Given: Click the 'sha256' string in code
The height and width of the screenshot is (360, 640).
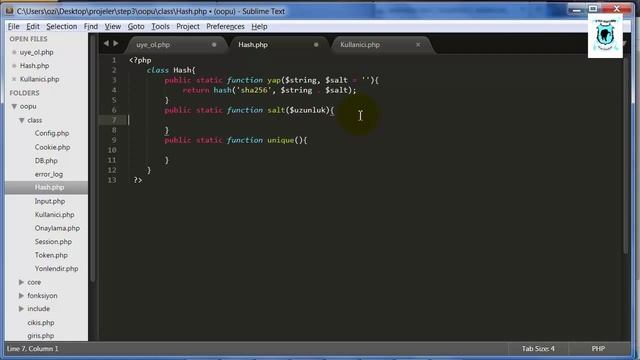Looking at the screenshot, I should pyautogui.click(x=254, y=90).
